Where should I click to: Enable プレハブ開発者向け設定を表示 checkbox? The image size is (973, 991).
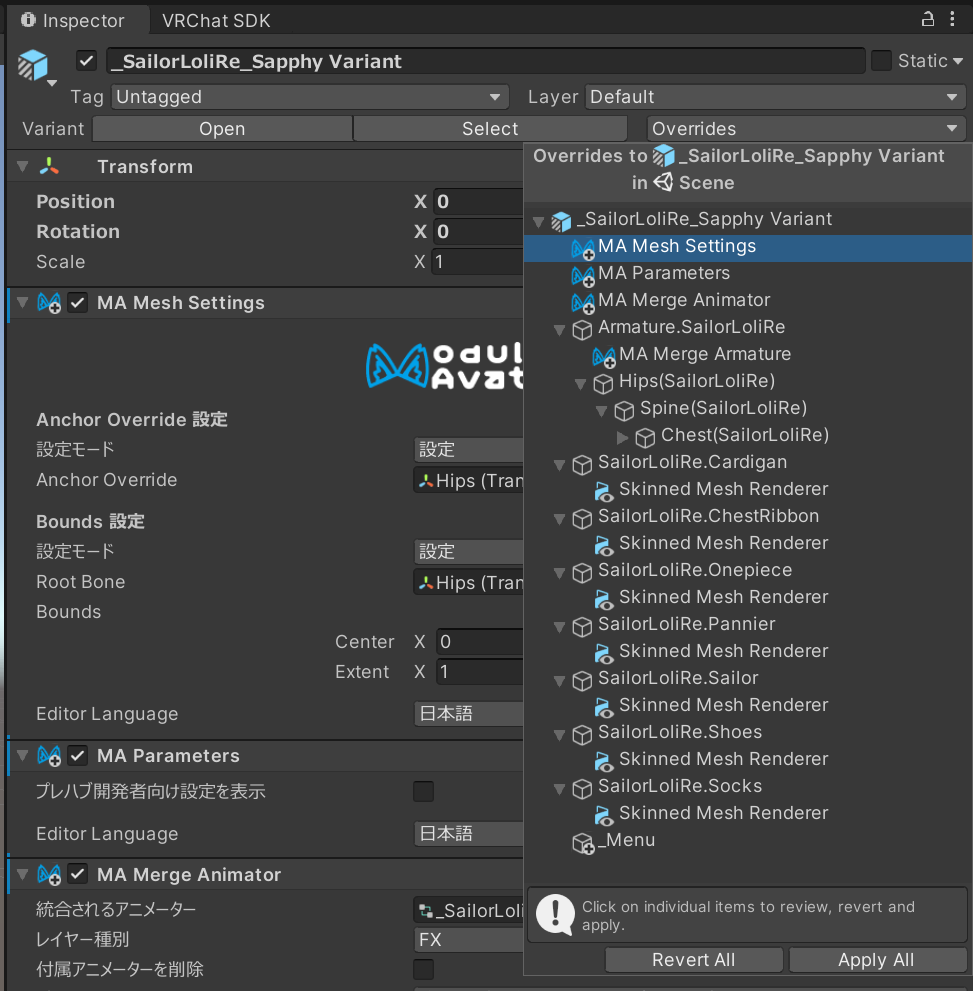423,791
